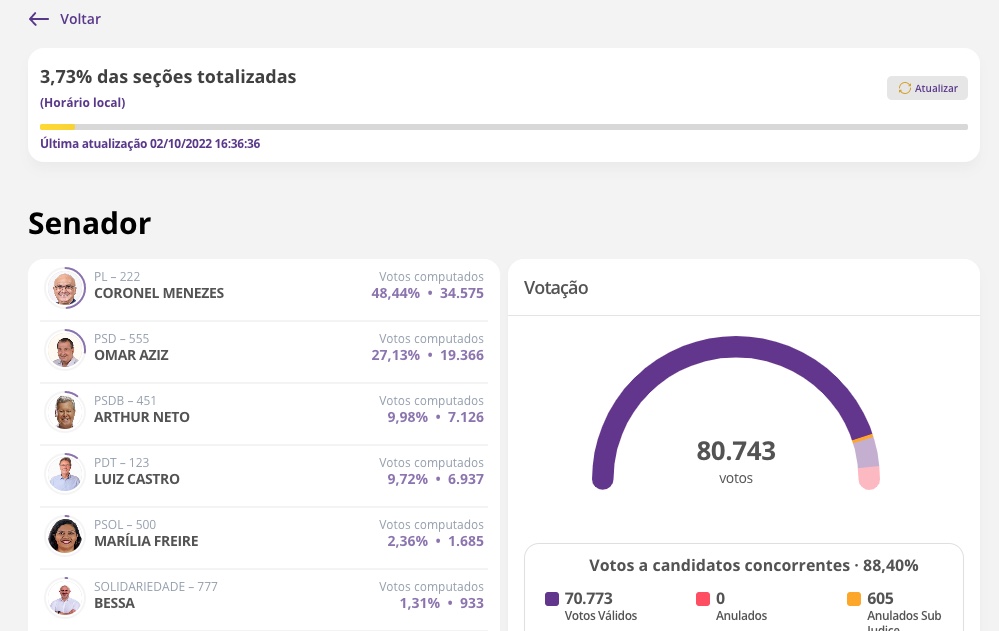Click the back arrow icon
999x631 pixels.
(39, 19)
